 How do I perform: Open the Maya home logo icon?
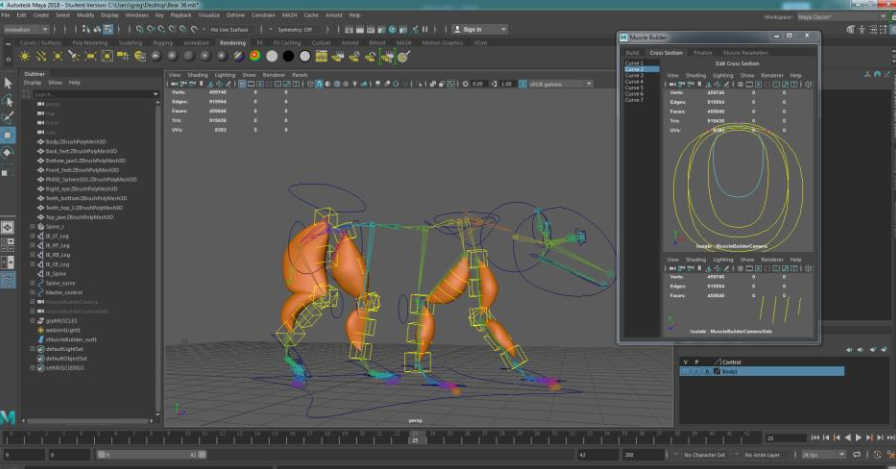pos(8,417)
